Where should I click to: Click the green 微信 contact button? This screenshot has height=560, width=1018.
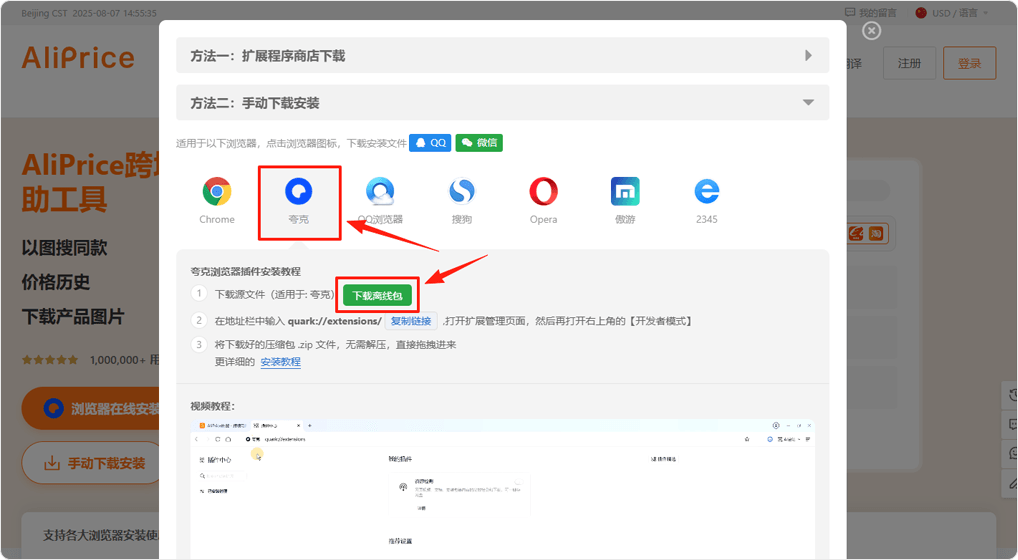(x=479, y=143)
